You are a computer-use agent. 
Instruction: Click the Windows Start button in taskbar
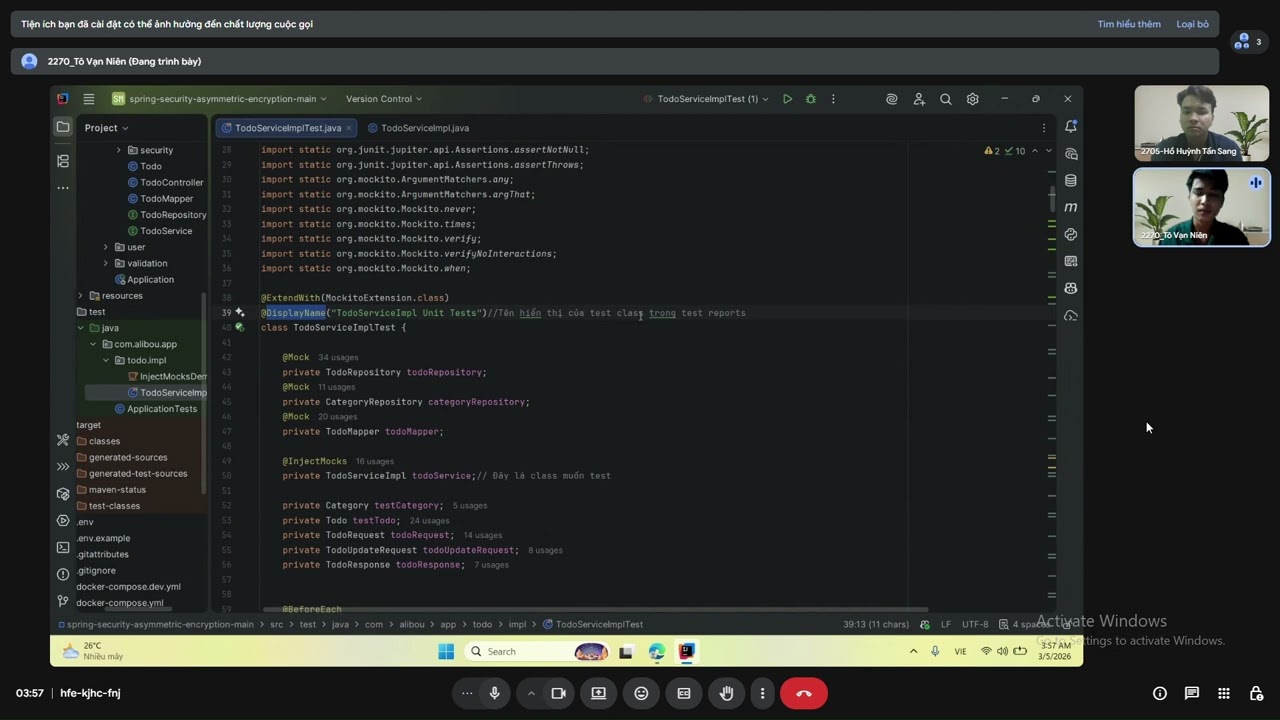pos(446,652)
